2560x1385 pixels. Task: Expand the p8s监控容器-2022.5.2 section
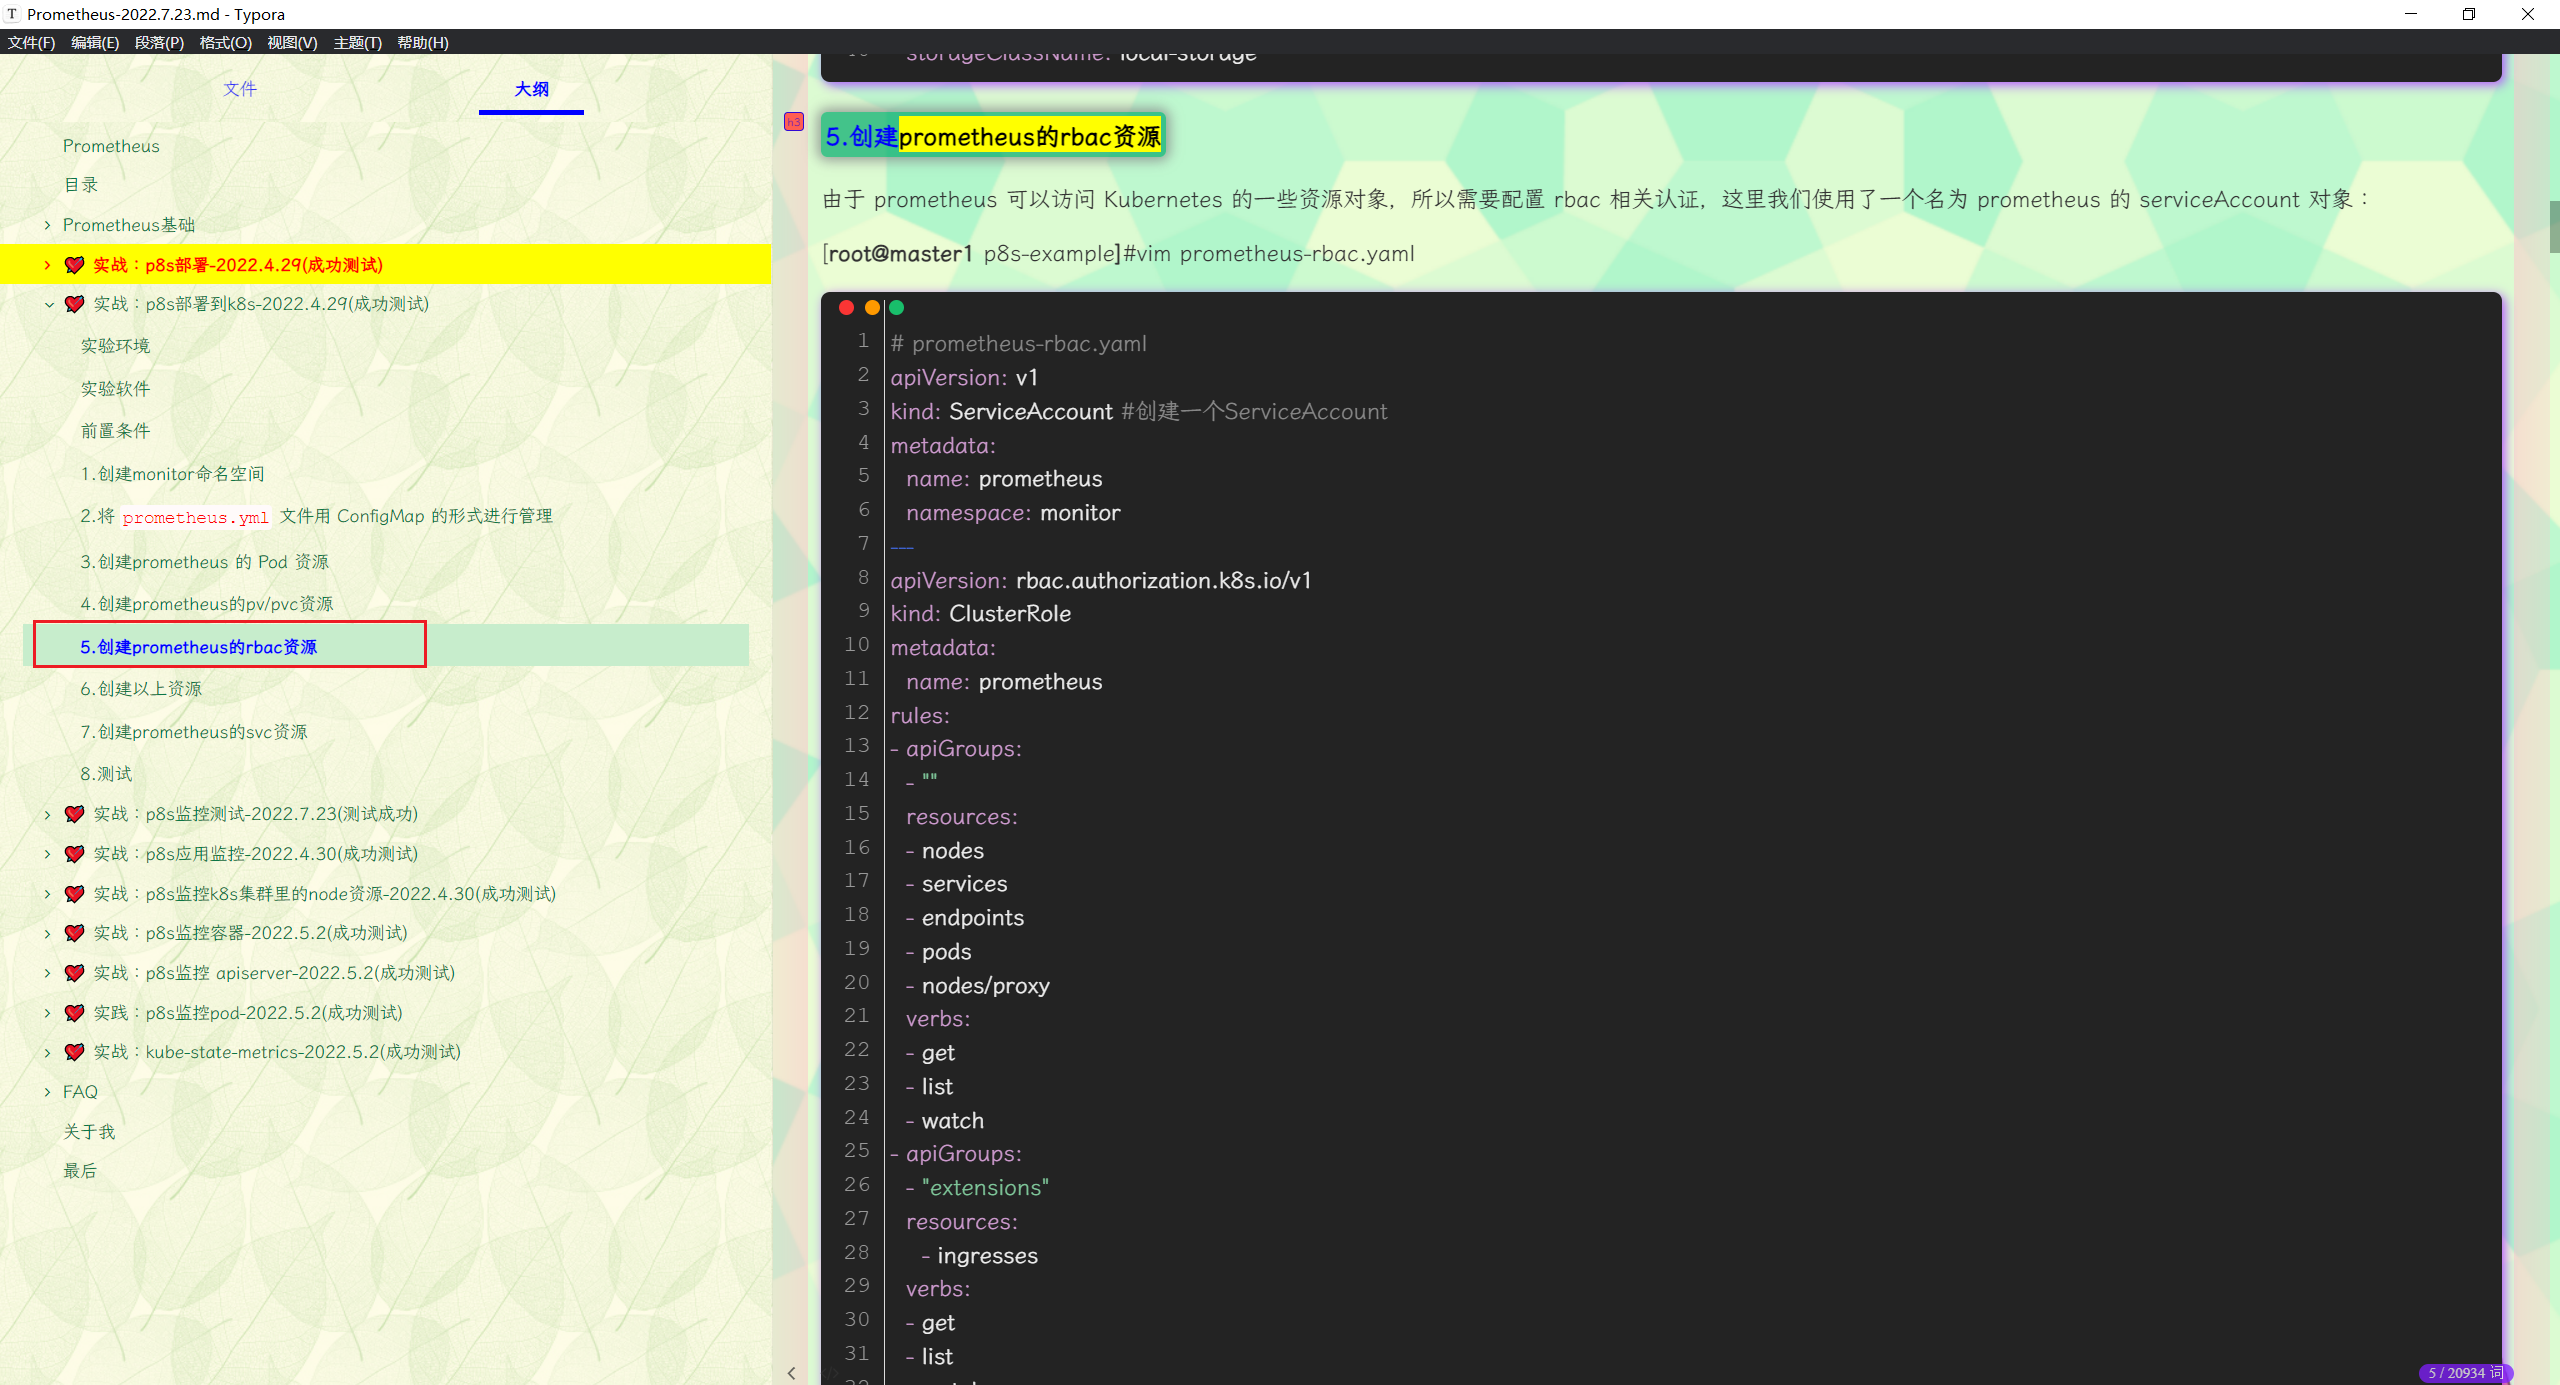pyautogui.click(x=47, y=933)
